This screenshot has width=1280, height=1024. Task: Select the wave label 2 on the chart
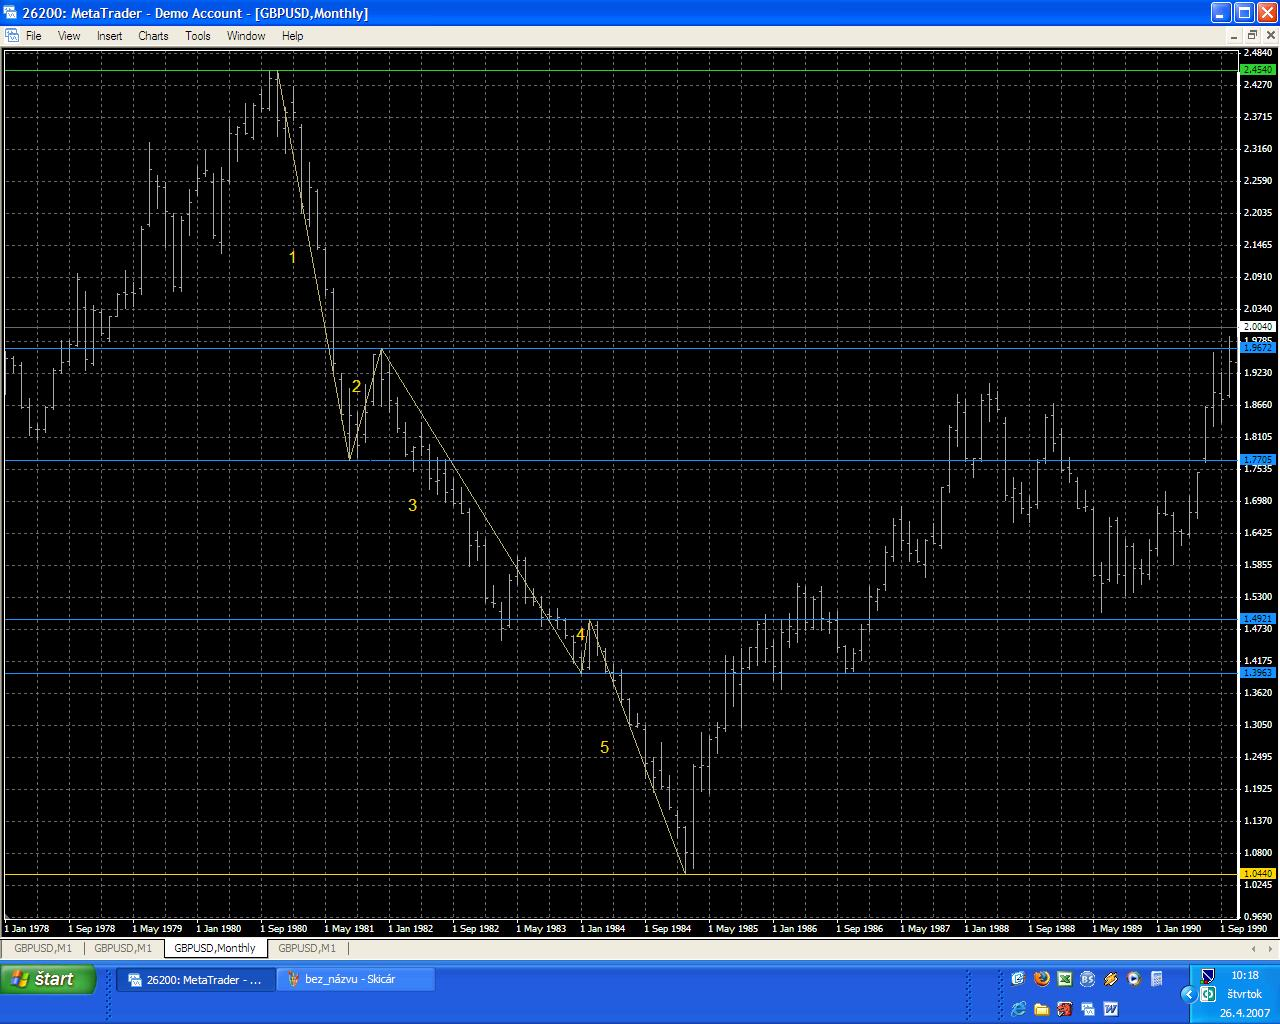(356, 387)
